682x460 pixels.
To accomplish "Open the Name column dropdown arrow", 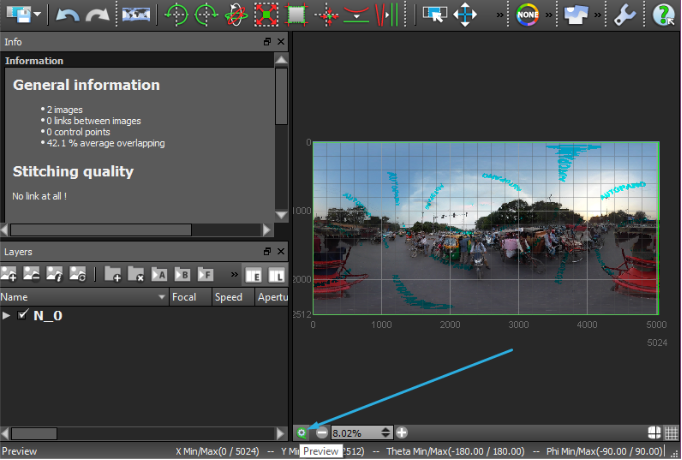I will 161,297.
